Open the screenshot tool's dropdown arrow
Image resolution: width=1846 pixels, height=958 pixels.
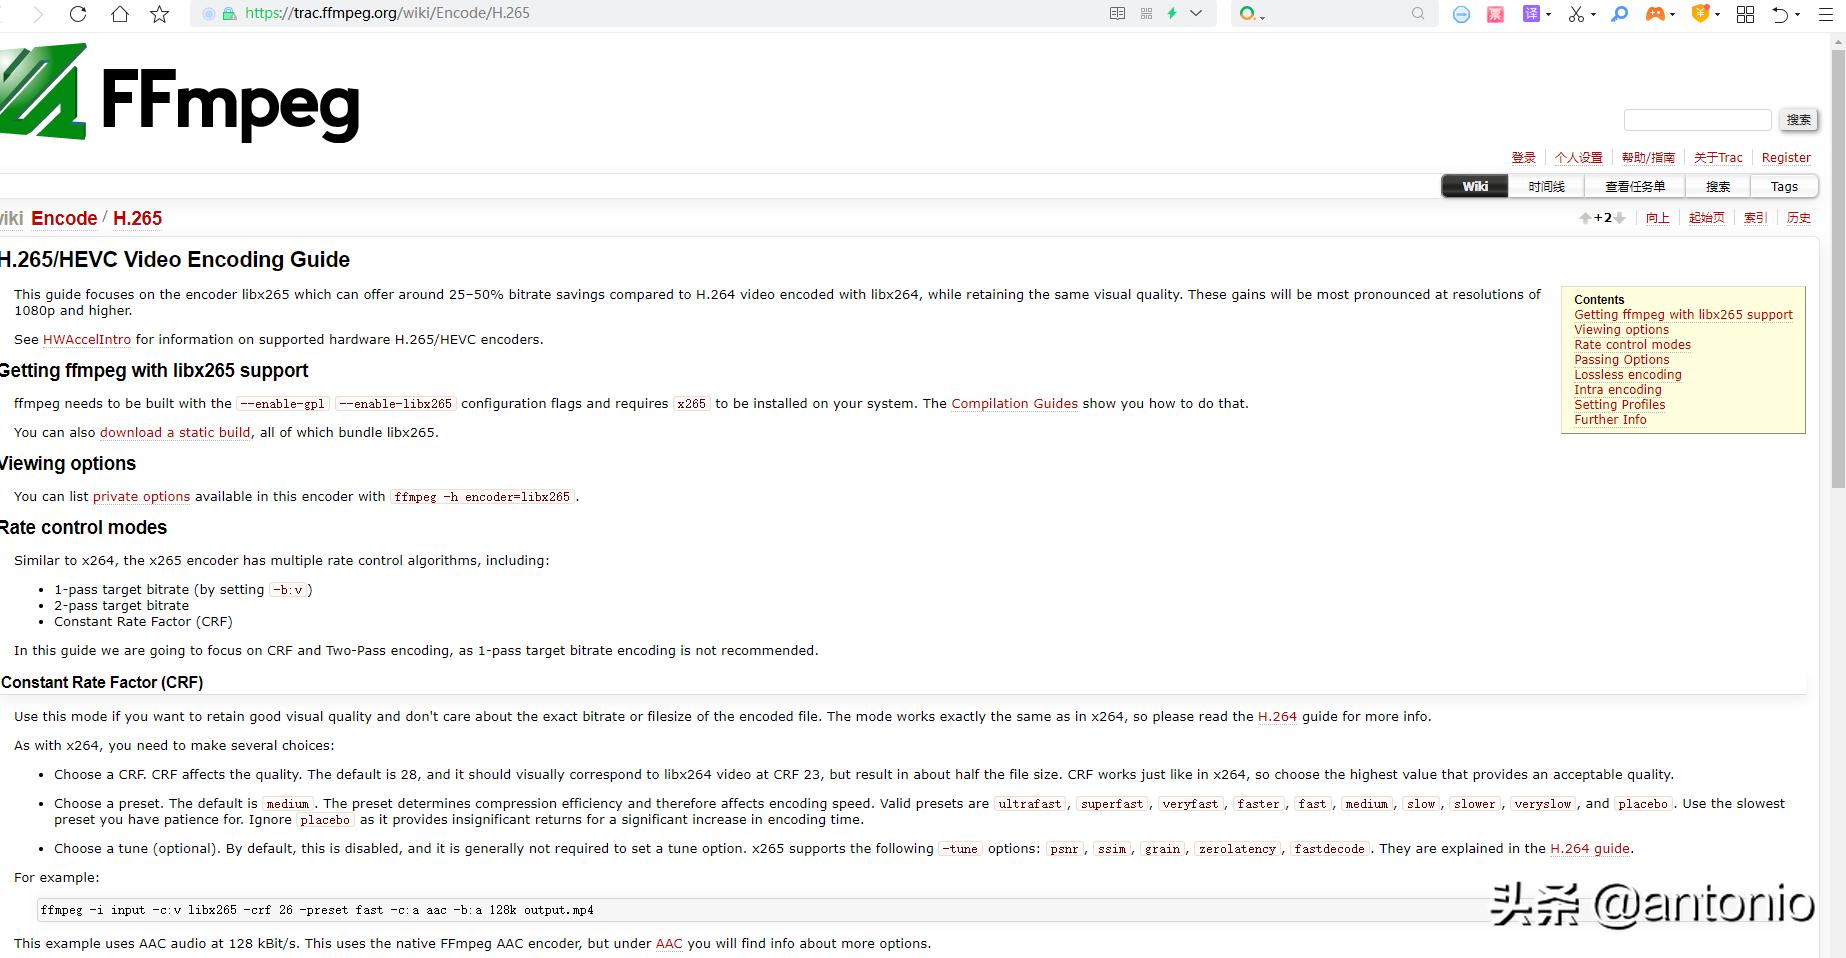[1592, 14]
